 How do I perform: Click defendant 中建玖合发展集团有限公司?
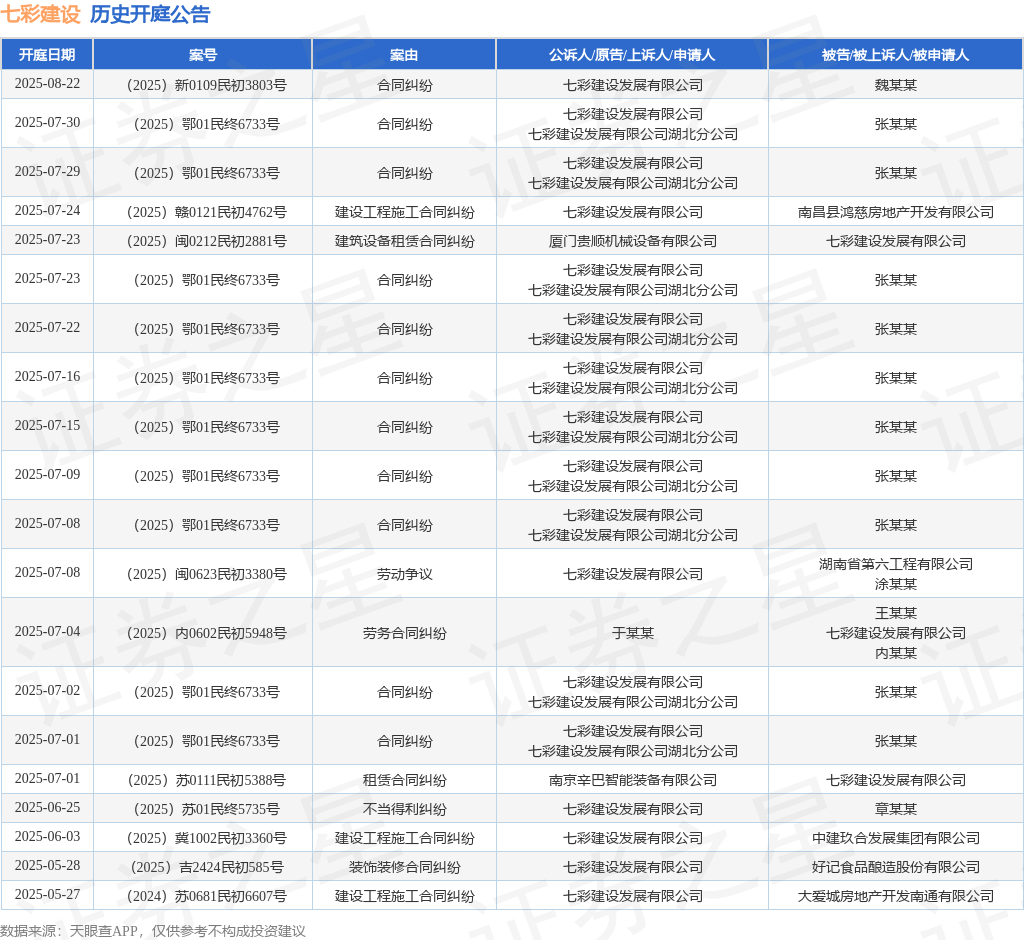(x=895, y=838)
